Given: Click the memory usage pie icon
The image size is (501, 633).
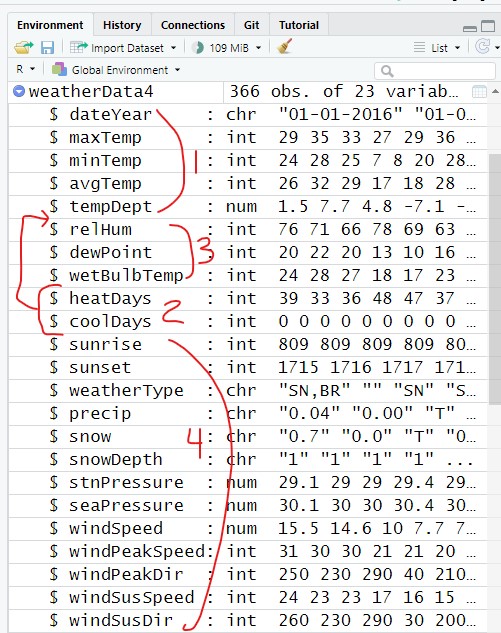Looking at the screenshot, I should (x=197, y=48).
